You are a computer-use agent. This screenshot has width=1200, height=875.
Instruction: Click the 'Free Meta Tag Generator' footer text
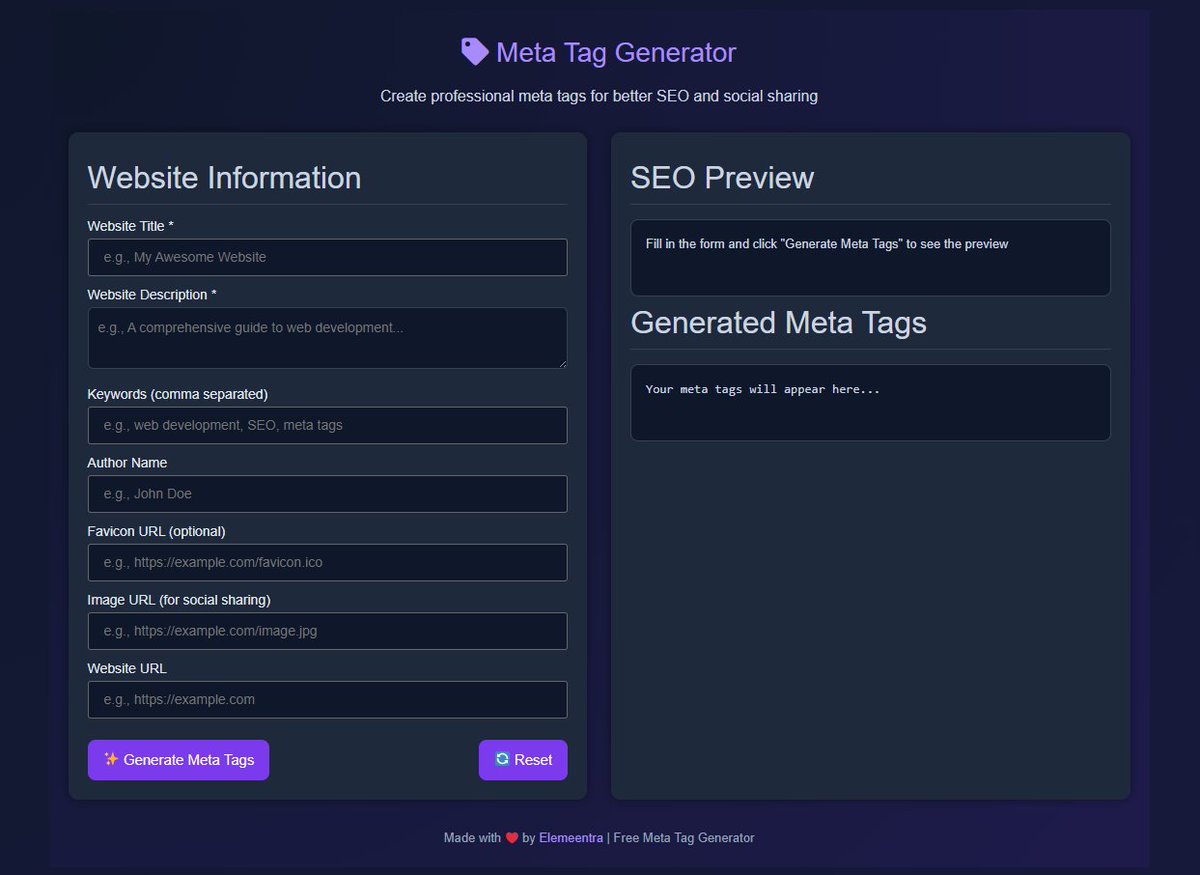pos(684,838)
